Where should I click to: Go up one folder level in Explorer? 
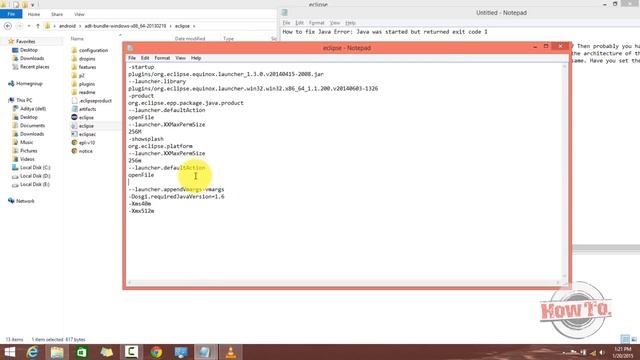[x=38, y=26]
